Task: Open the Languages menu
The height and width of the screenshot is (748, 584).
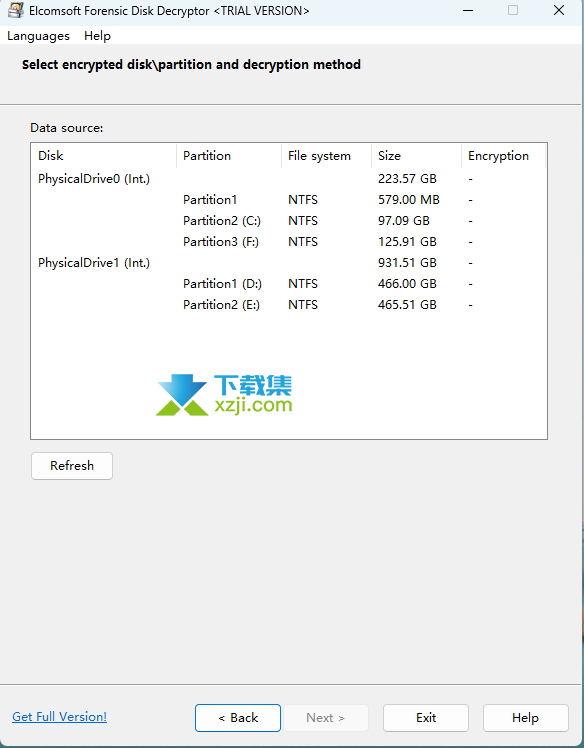Action: [38, 36]
